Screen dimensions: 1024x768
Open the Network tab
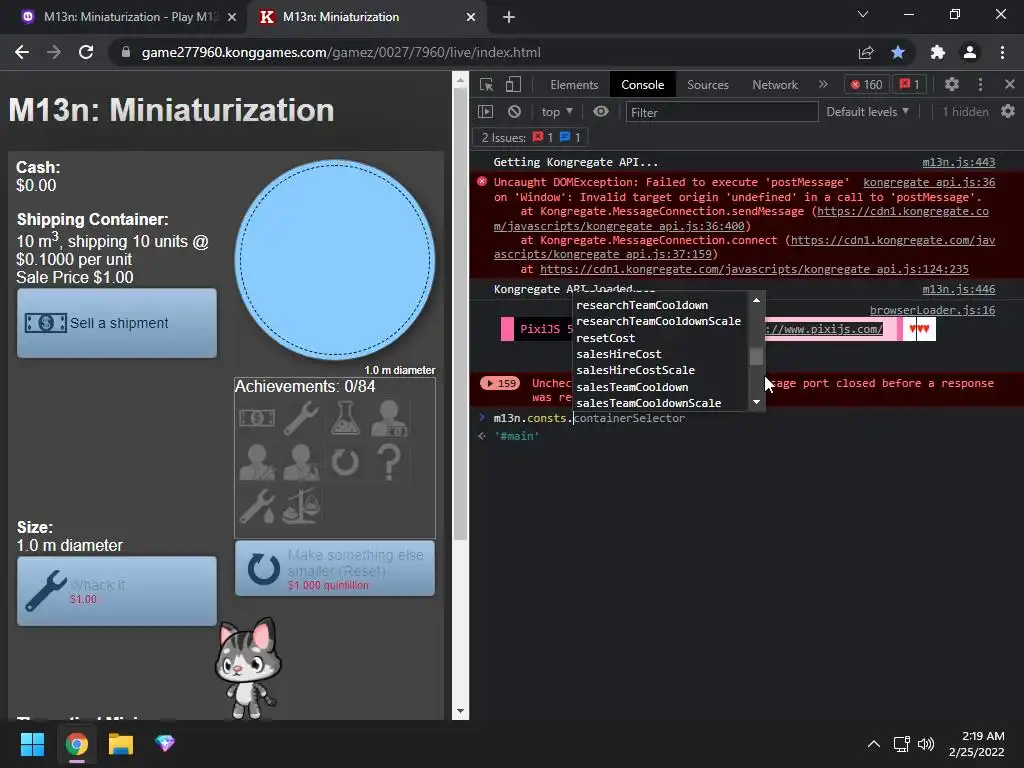[775, 85]
